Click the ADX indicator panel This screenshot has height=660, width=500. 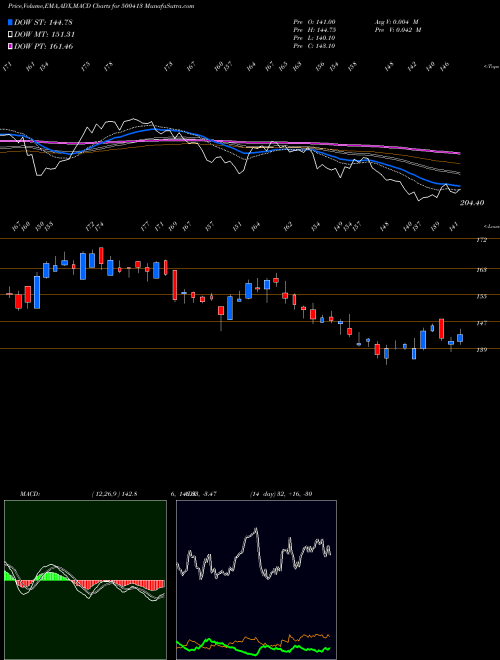[x=256, y=580]
